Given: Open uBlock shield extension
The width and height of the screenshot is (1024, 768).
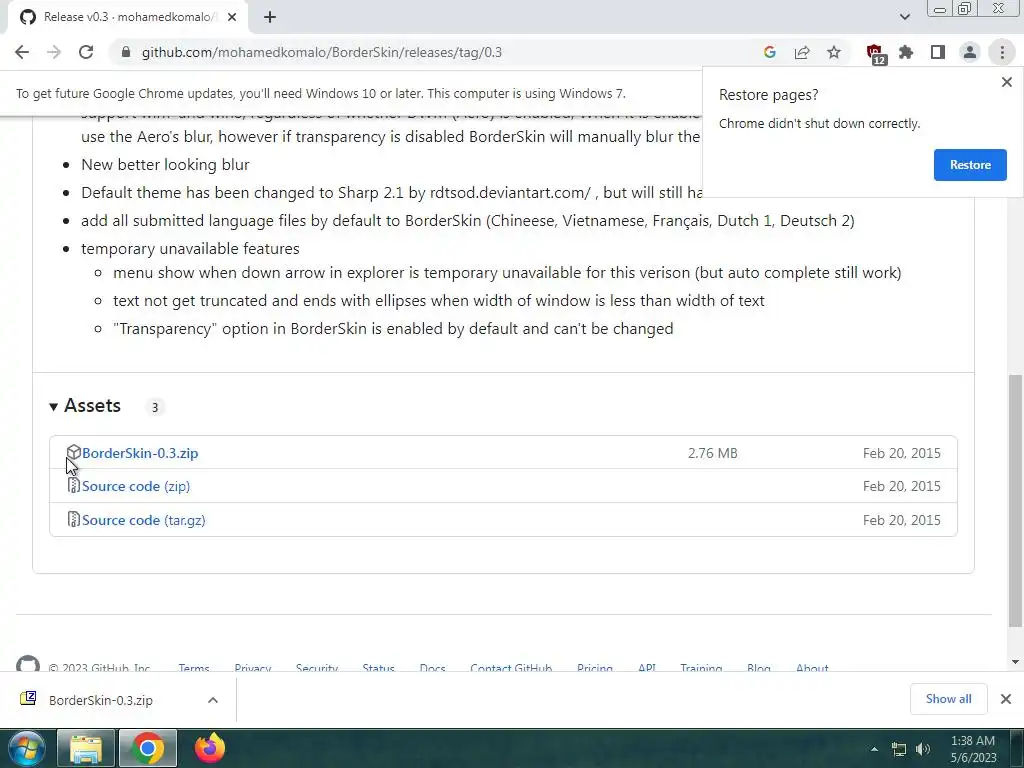Looking at the screenshot, I should (875, 53).
